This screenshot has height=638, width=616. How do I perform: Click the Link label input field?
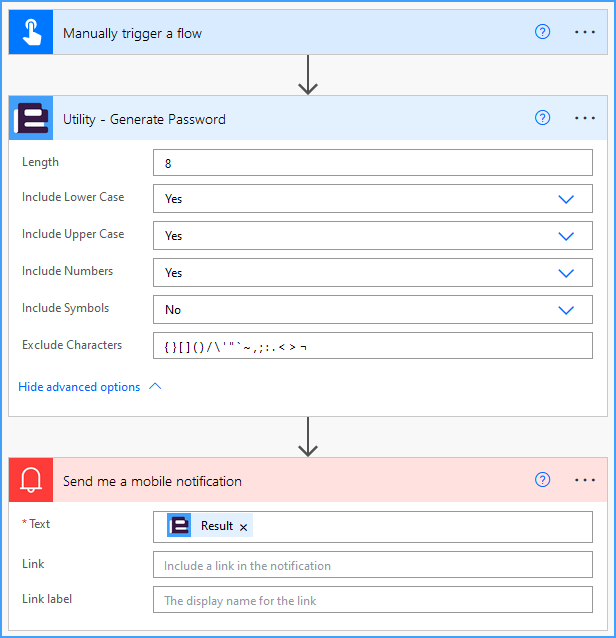point(373,600)
